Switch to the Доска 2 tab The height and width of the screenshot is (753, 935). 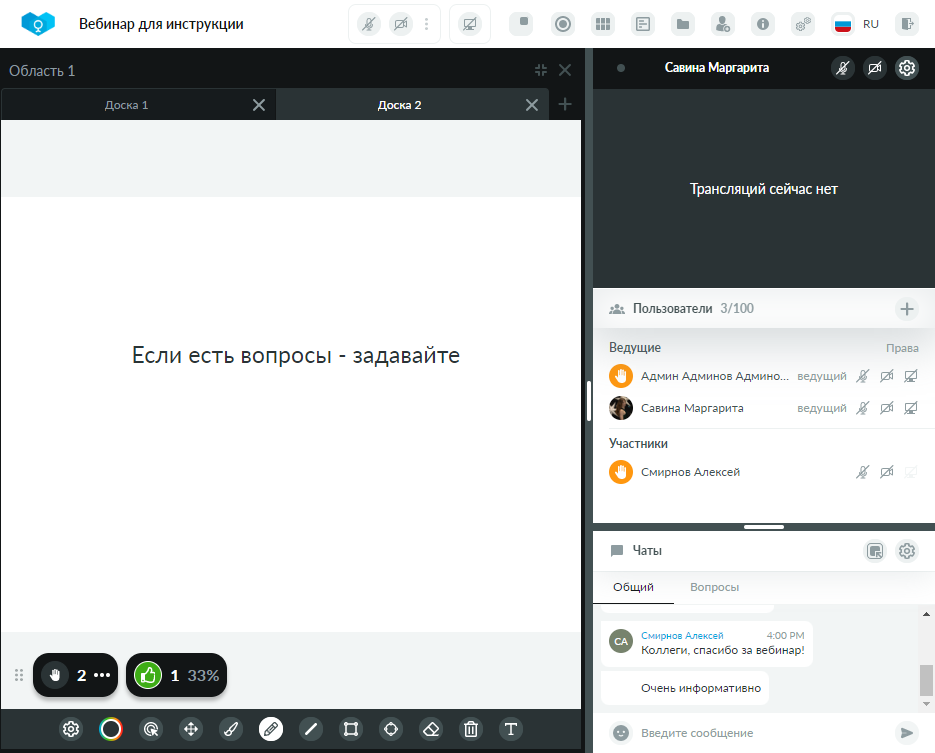[x=400, y=105]
